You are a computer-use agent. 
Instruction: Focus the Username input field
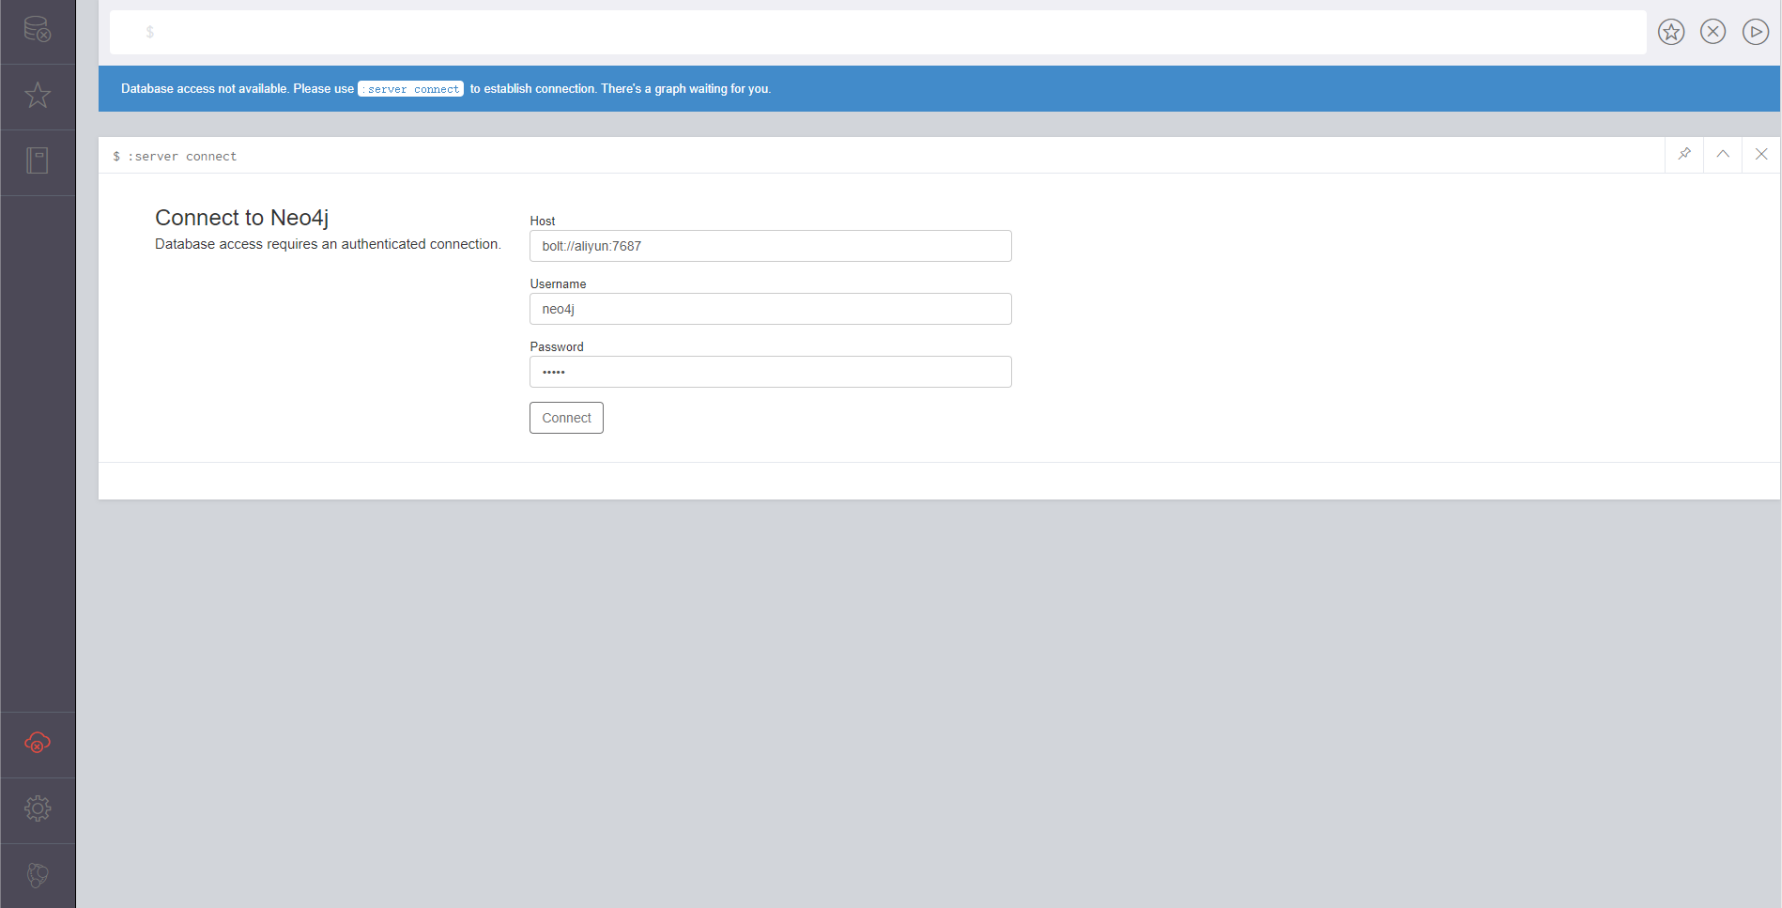[770, 309]
